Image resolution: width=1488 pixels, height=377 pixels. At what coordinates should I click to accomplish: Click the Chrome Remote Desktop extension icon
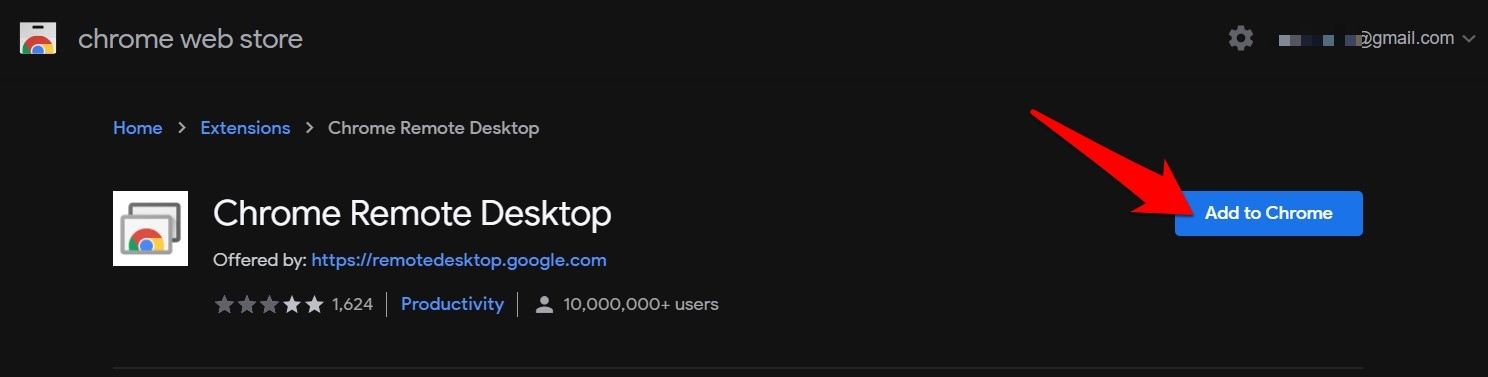coord(150,228)
